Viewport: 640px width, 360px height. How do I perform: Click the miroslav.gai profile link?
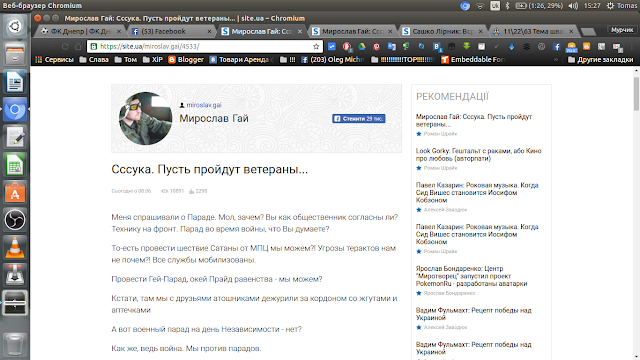204,105
